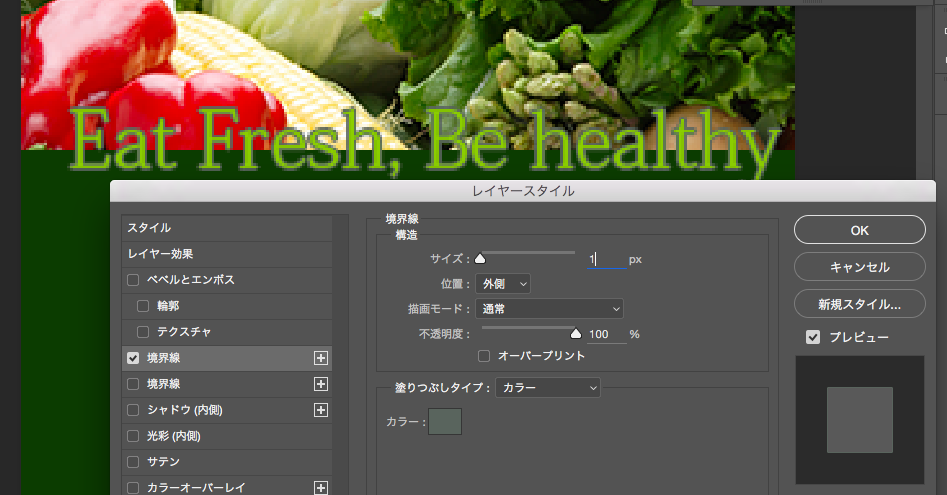Enable 光彩 (内側) checkbox
The image size is (947, 495).
(133, 436)
